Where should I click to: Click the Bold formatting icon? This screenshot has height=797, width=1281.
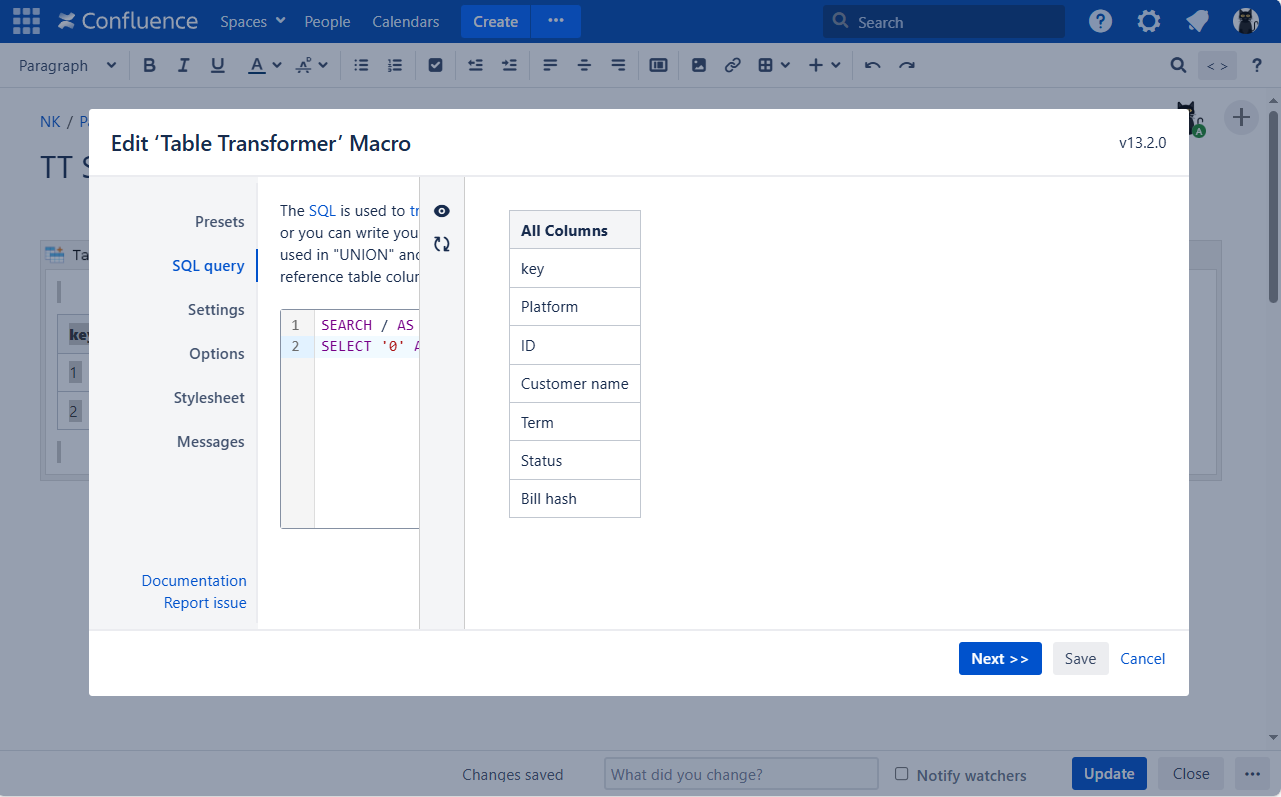tap(150, 65)
